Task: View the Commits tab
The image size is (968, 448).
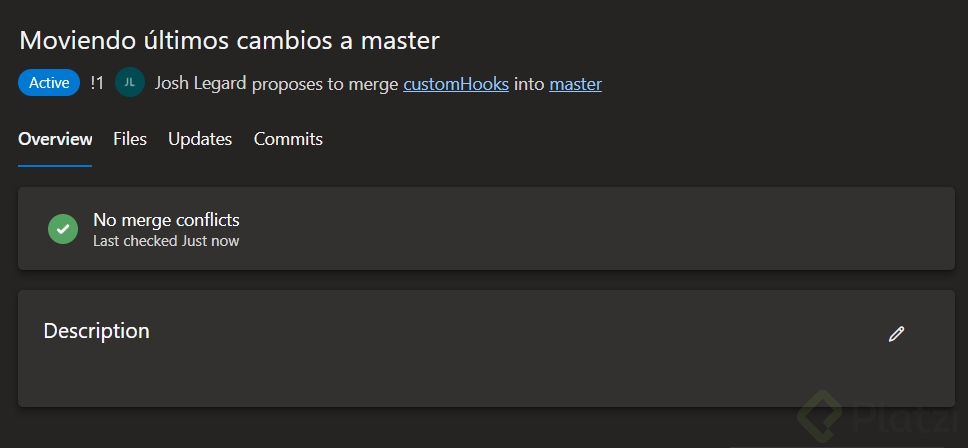Action: click(x=288, y=139)
